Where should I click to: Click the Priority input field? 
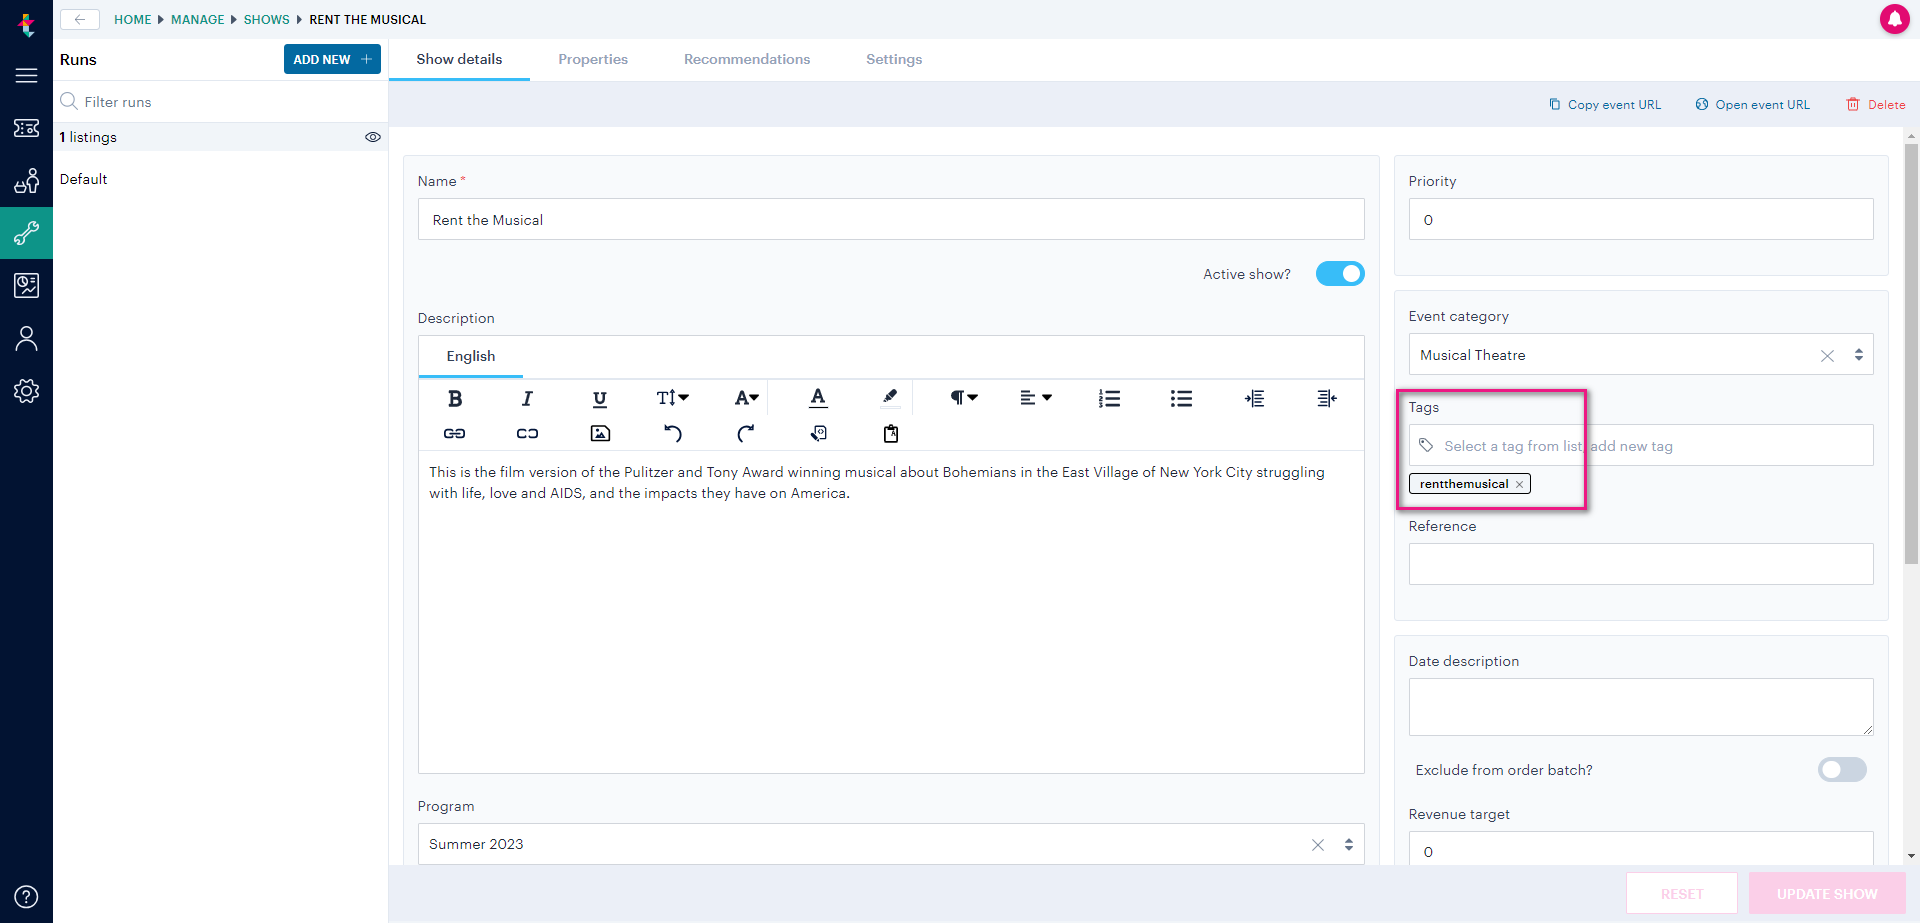[x=1641, y=219]
